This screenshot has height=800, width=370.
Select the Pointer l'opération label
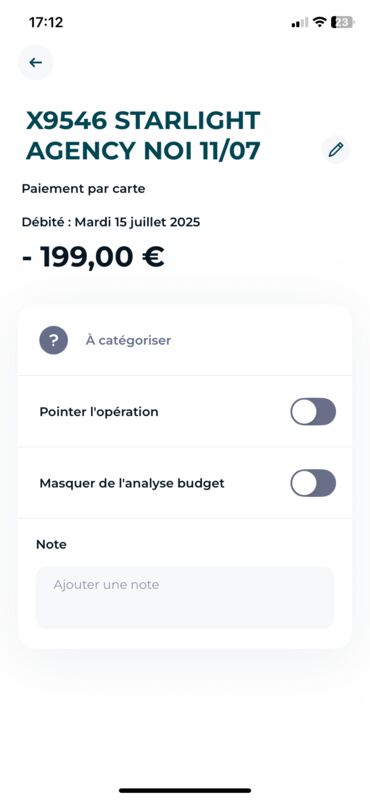point(99,412)
